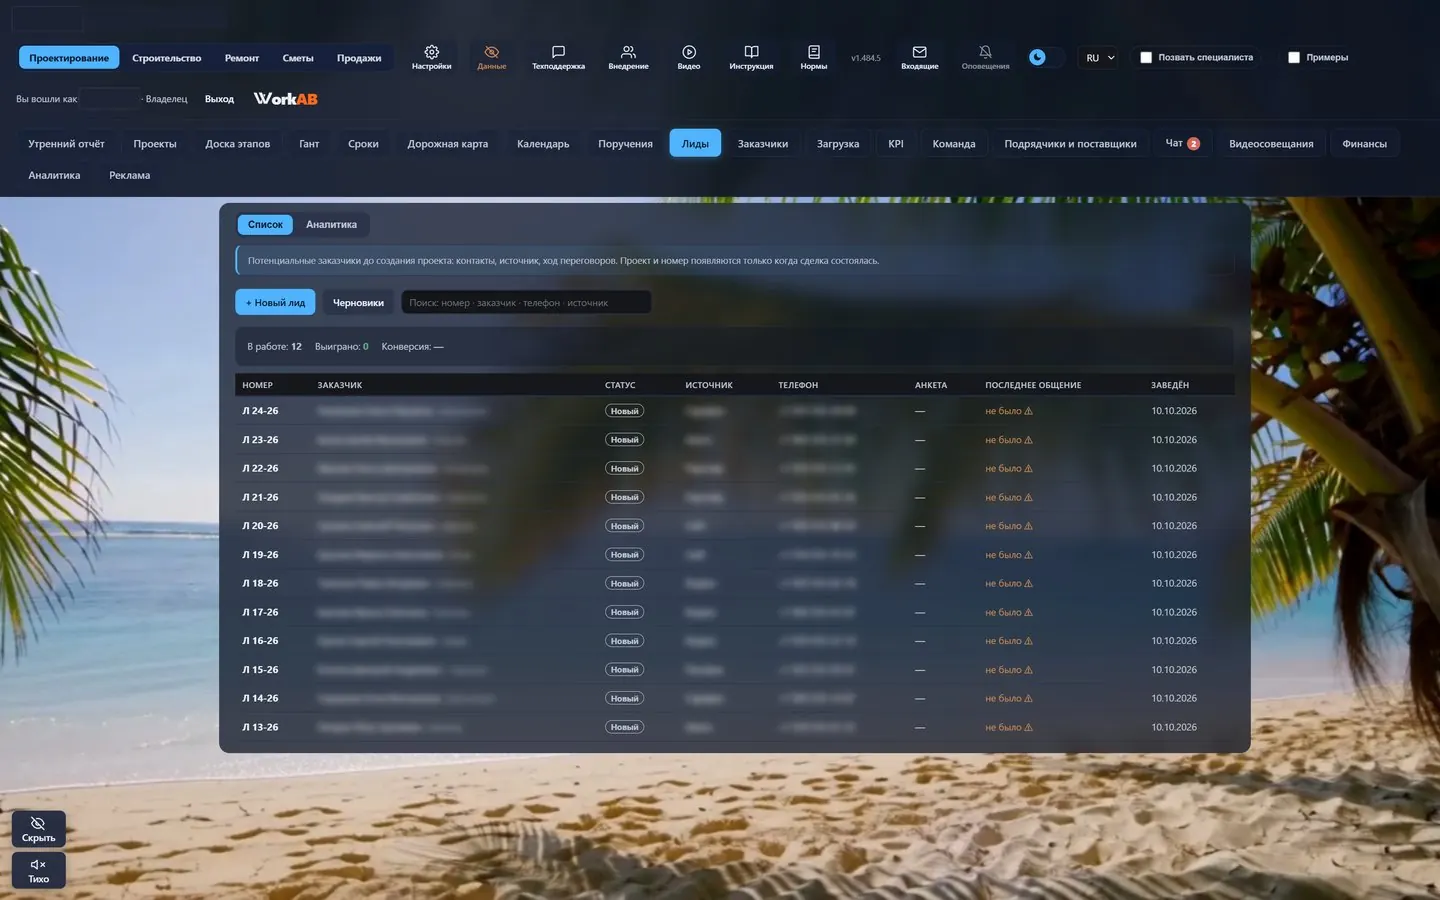Click the + Новый лид button
The width and height of the screenshot is (1440, 900).
click(x=275, y=302)
